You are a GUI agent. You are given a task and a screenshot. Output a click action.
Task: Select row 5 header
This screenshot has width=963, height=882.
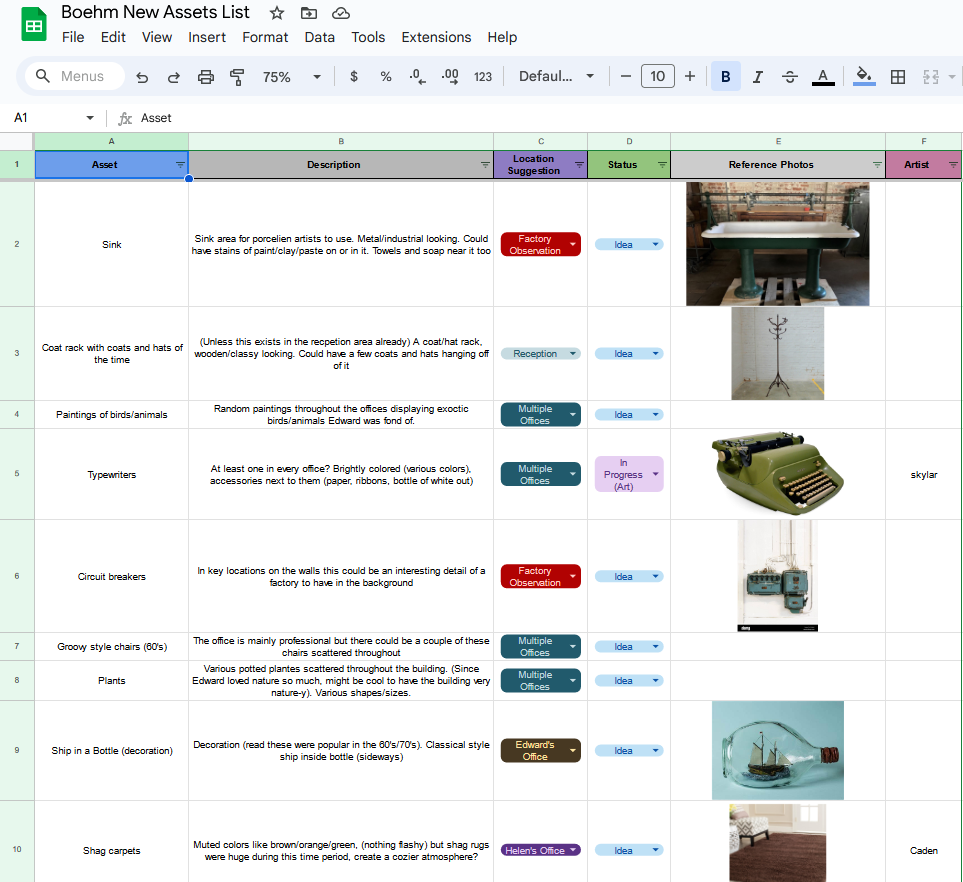(17, 474)
